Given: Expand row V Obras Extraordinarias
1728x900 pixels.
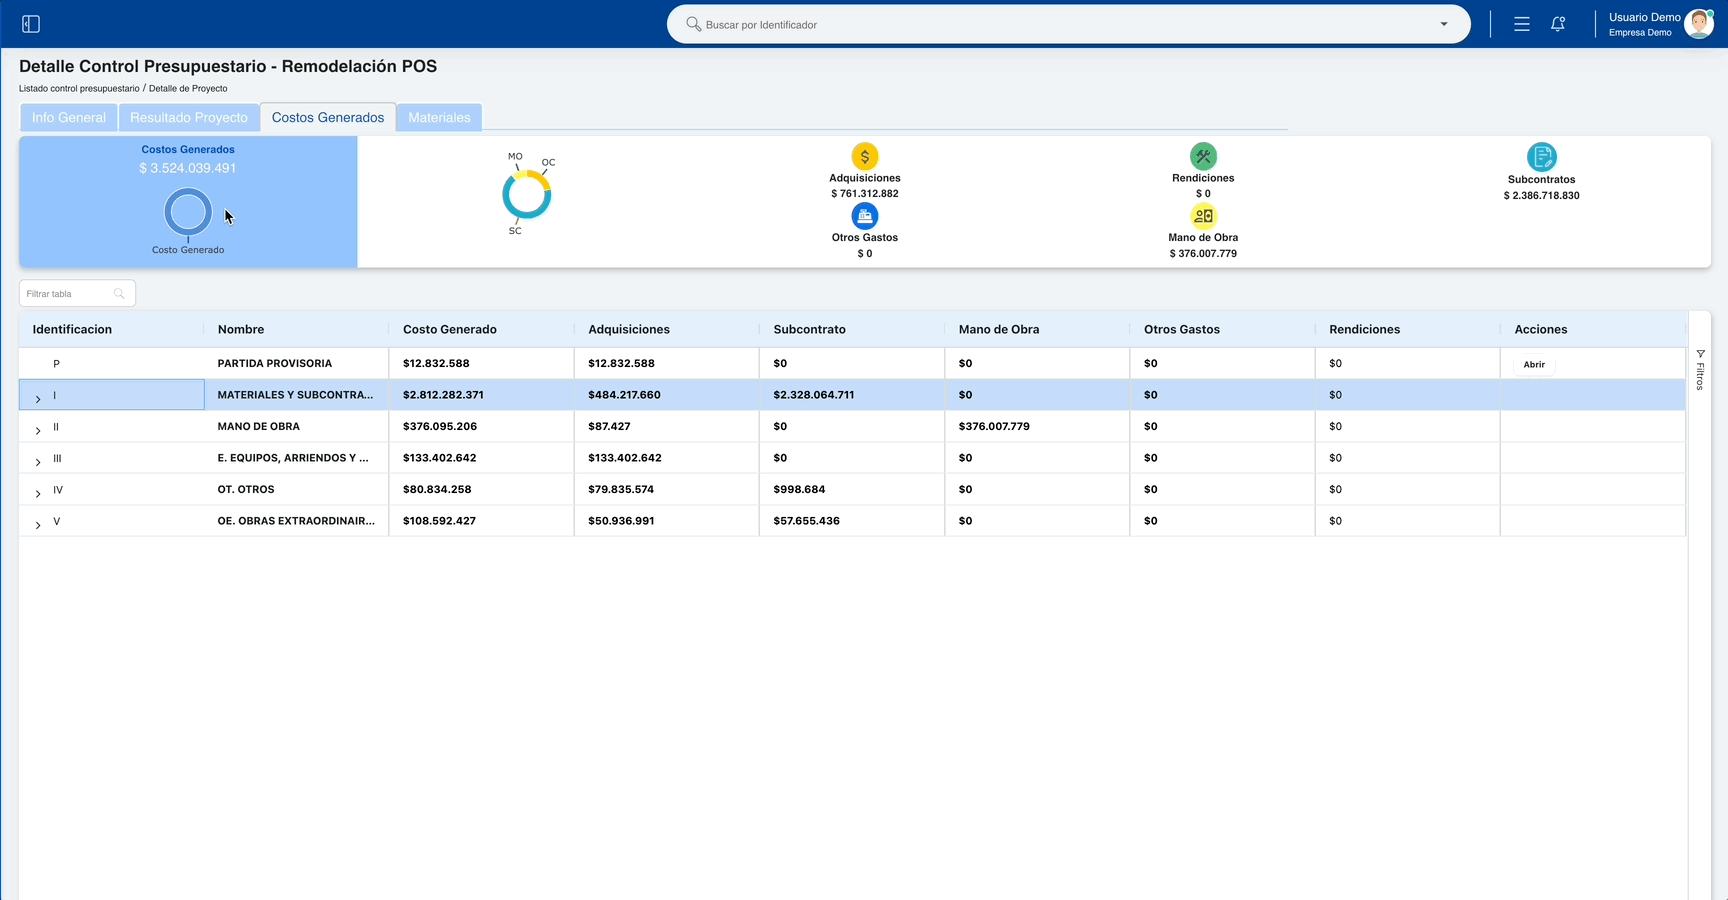Looking at the screenshot, I should pyautogui.click(x=38, y=525).
